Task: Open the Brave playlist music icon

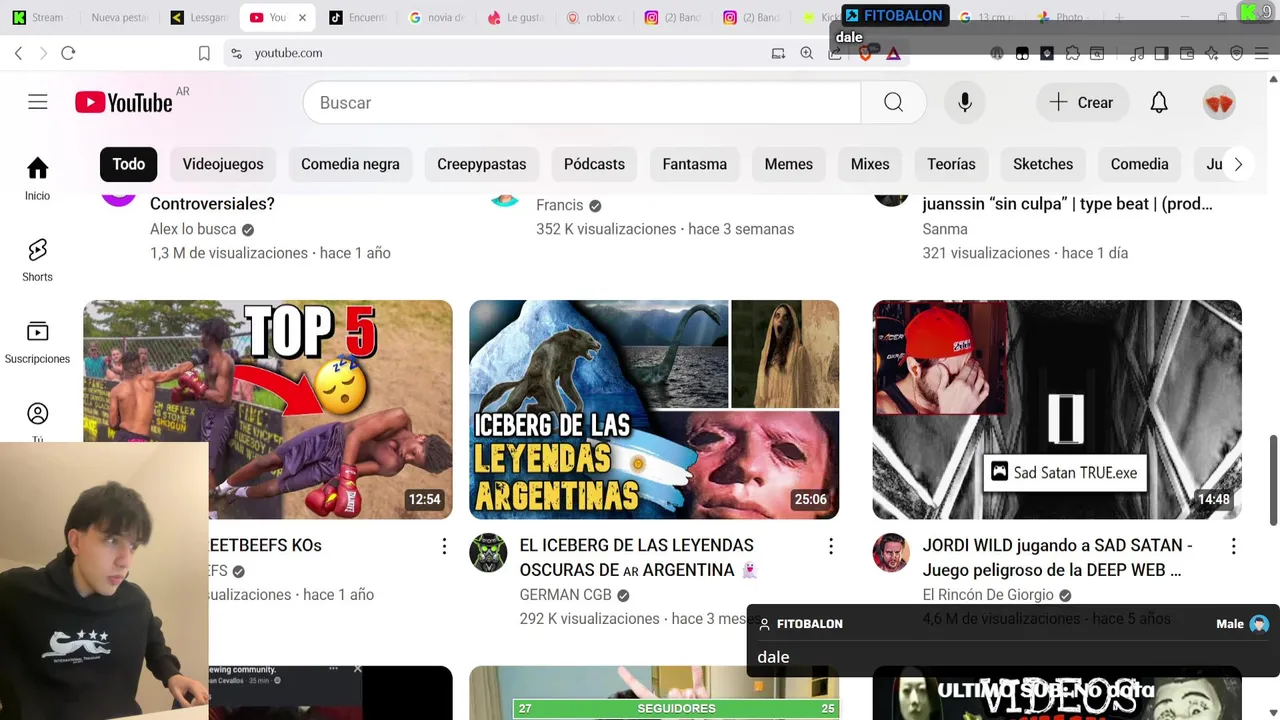Action: coord(1137,53)
